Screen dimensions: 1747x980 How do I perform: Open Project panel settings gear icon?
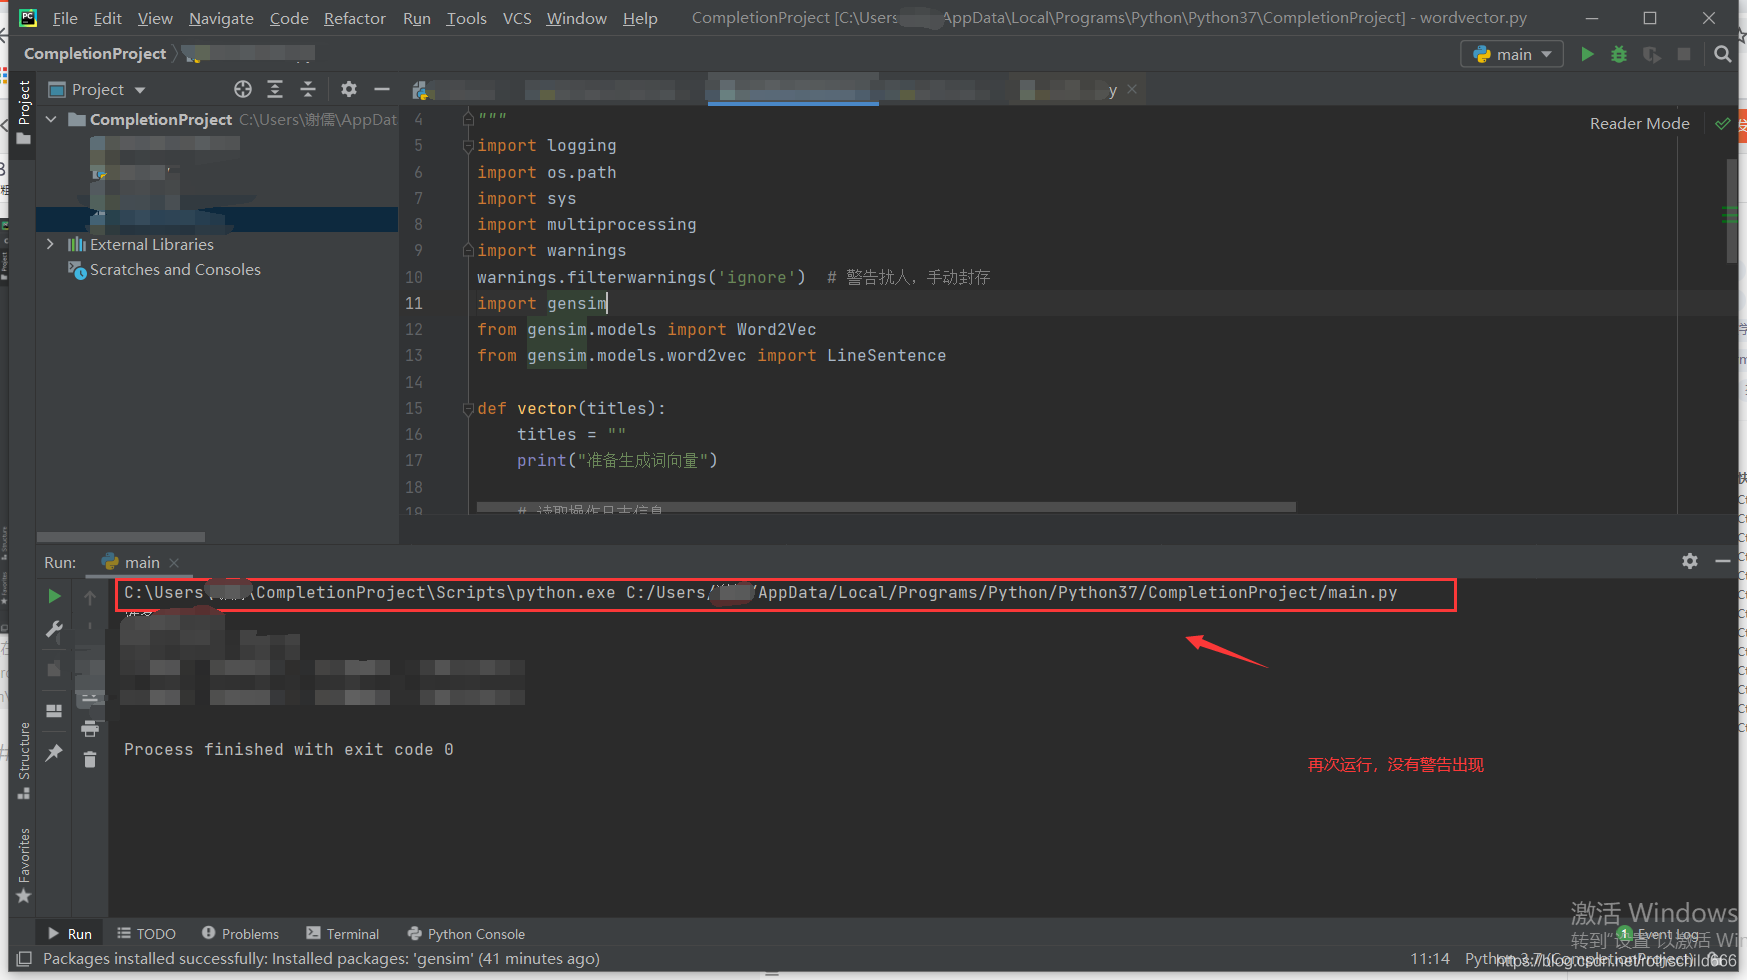[x=348, y=89]
